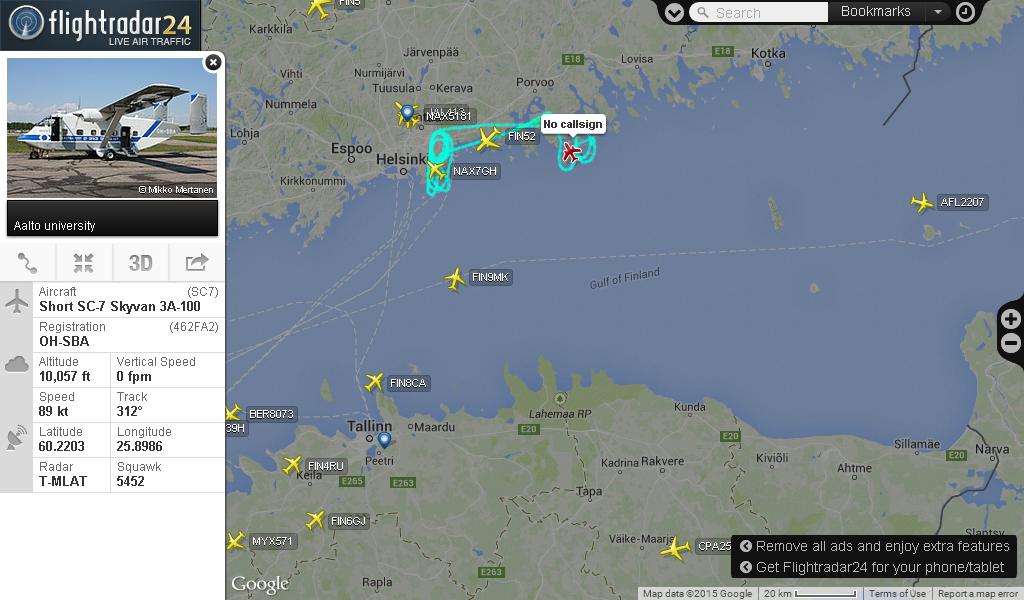
Task: Click Remove all ads and enjoy extra features
Action: (875, 546)
